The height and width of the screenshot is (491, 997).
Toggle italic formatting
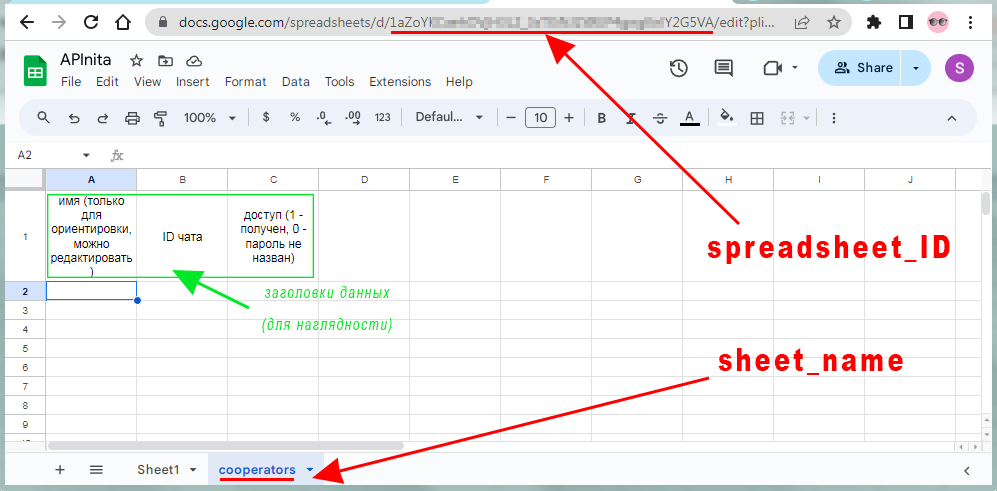point(631,118)
